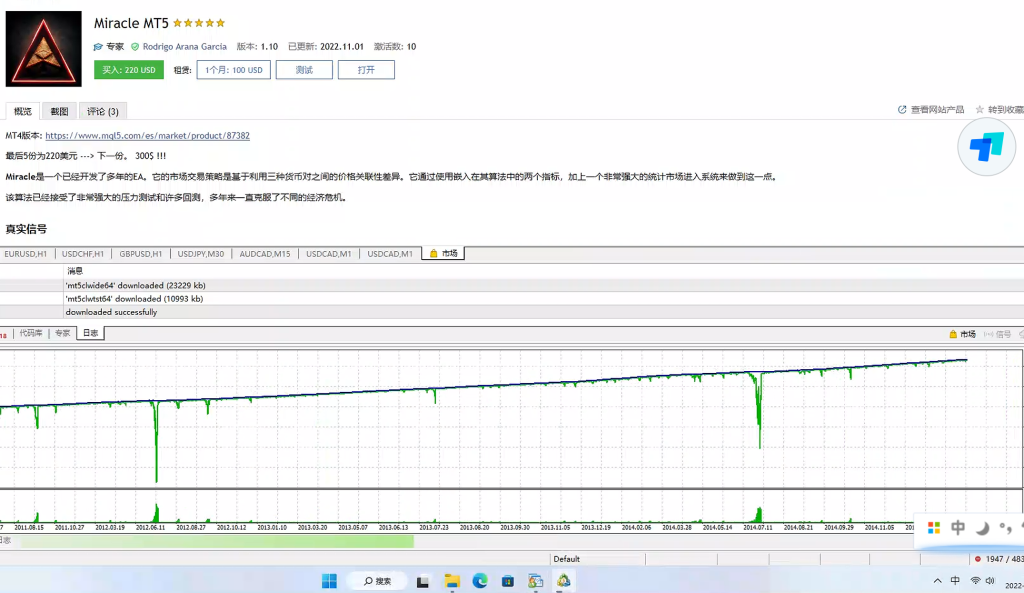Open File Explorer from the taskbar
Screen dimensions: 1024x593
pos(452,581)
